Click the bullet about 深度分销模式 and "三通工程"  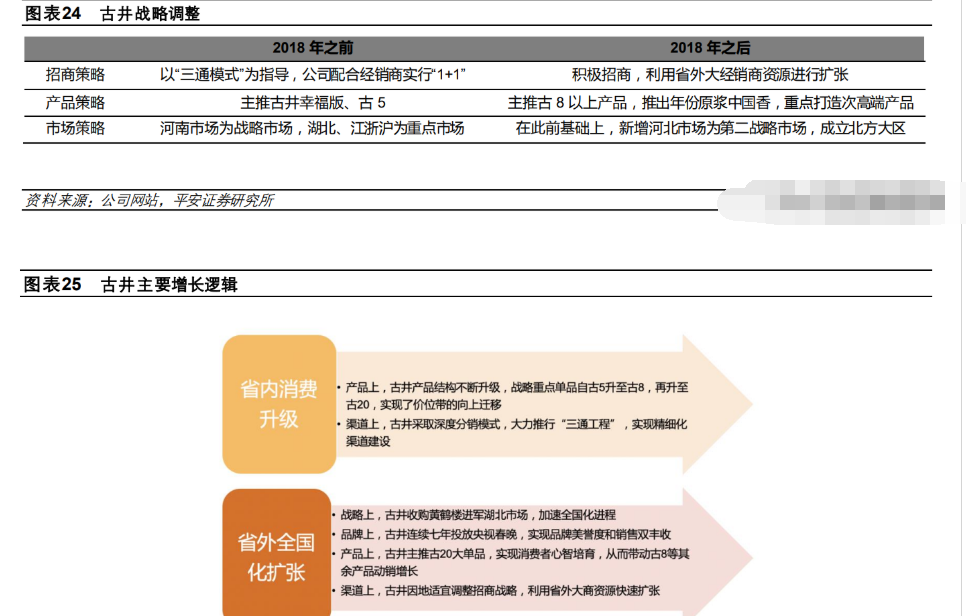tap(512, 432)
